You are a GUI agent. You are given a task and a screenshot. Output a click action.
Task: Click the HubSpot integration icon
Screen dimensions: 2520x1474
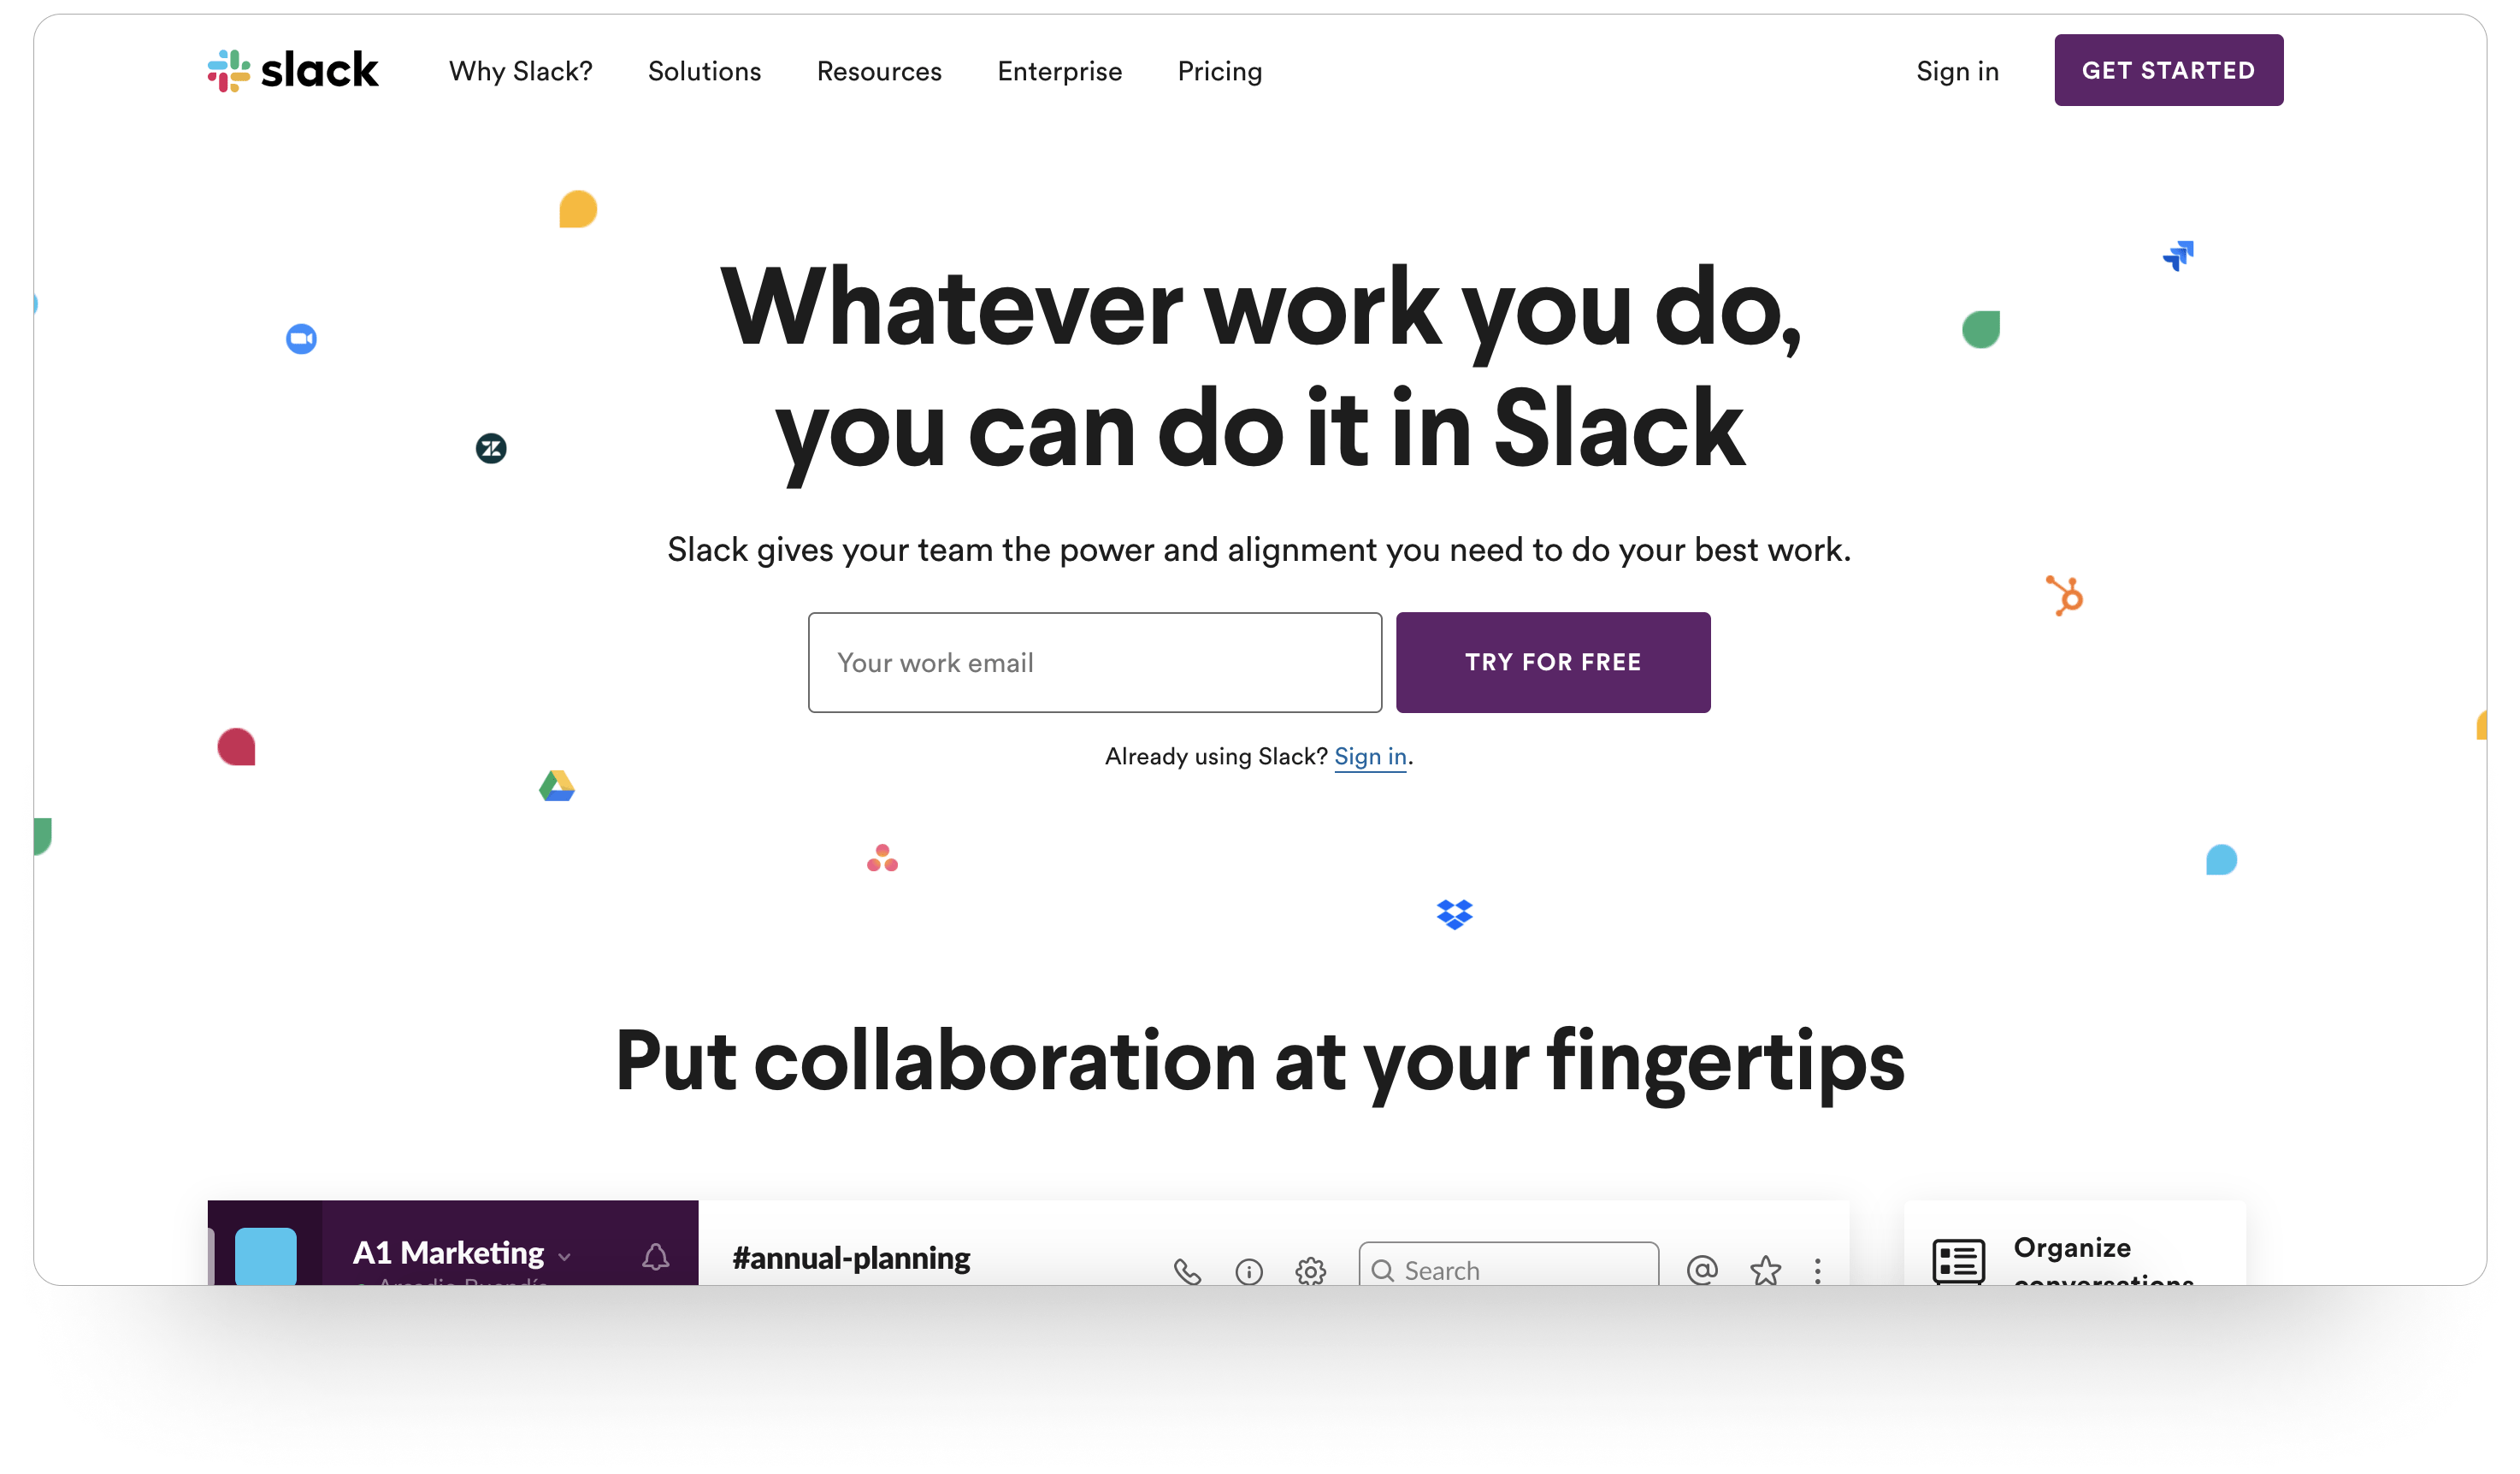2063,595
